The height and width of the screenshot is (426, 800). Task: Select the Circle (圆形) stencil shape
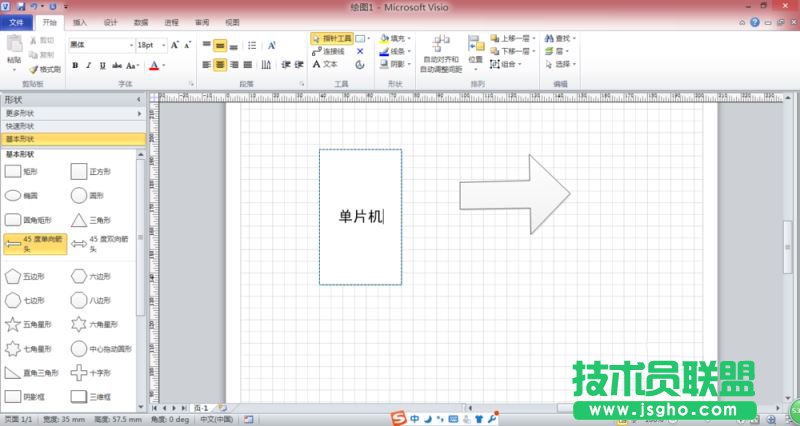pos(87,195)
